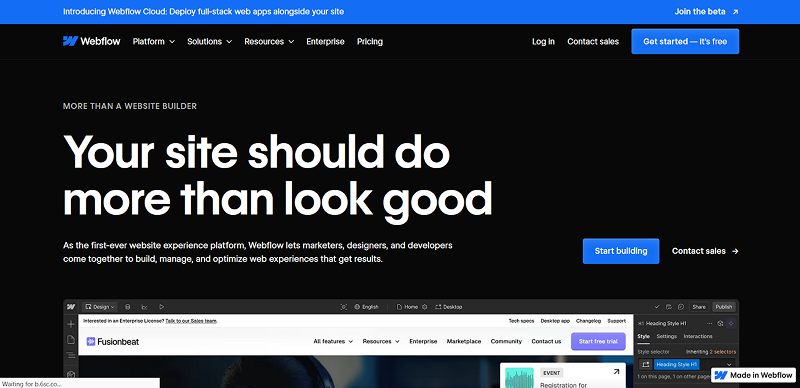Image resolution: width=800 pixels, height=388 pixels.
Task: Switch to the Settings tab
Action: 666,336
